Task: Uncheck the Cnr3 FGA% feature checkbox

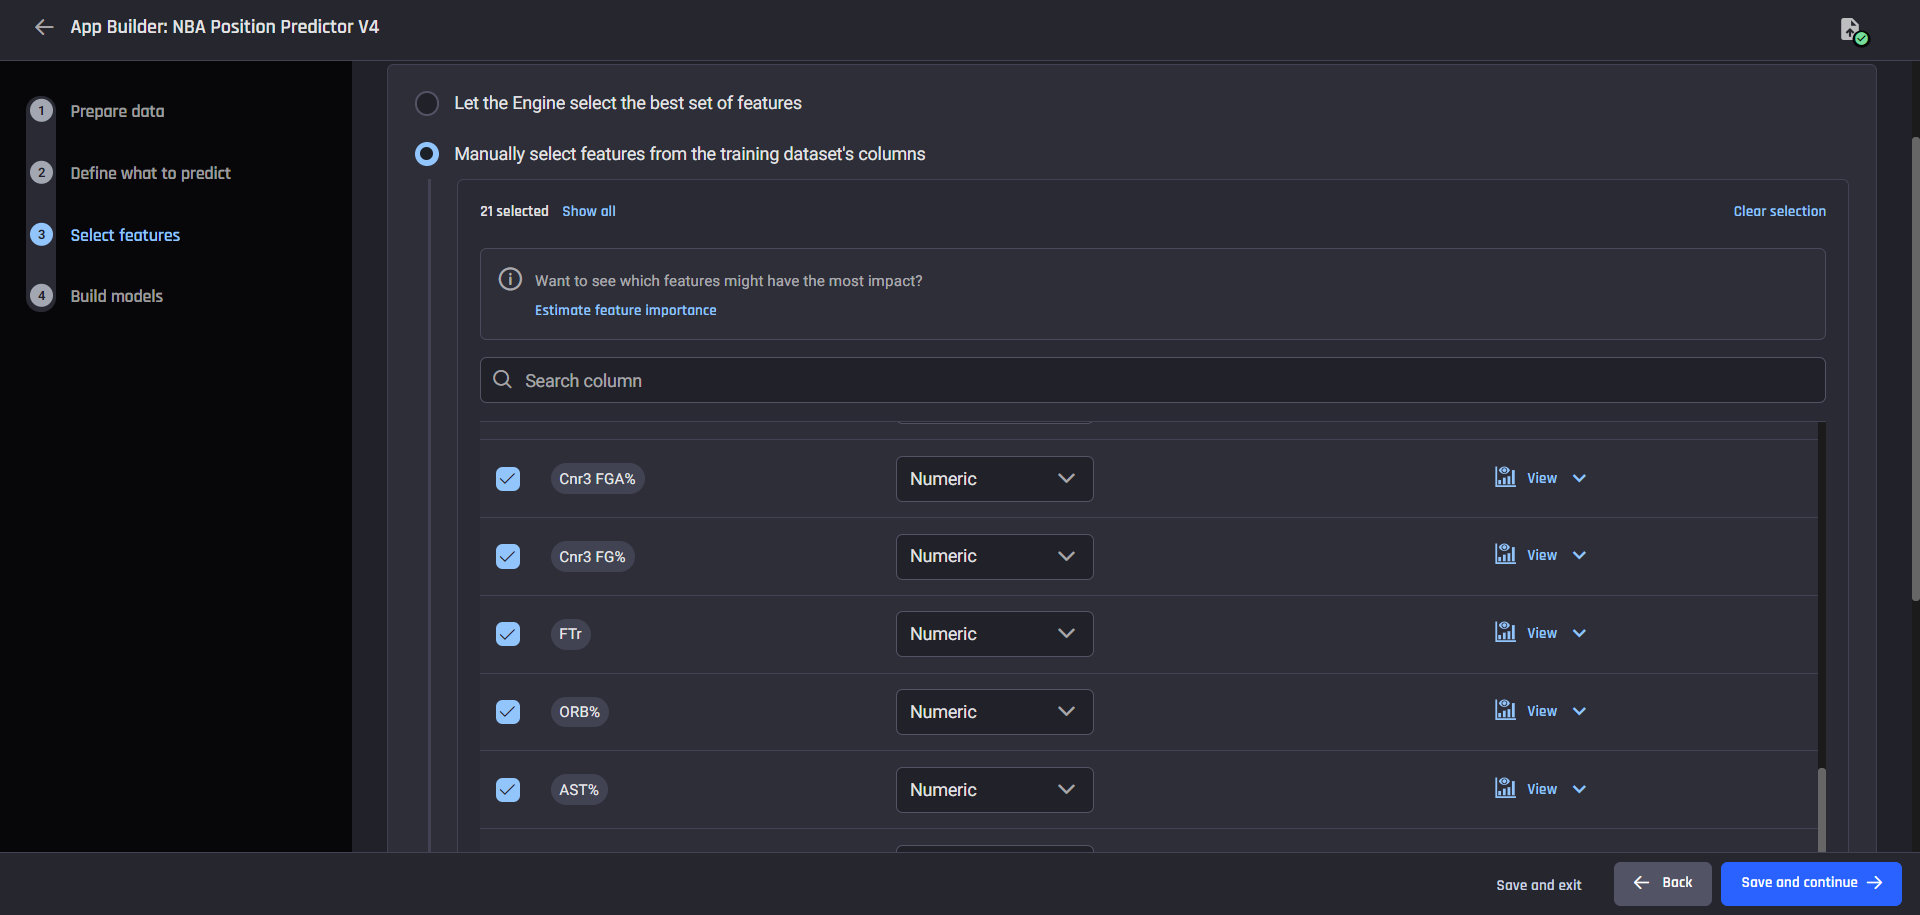Action: (x=508, y=479)
